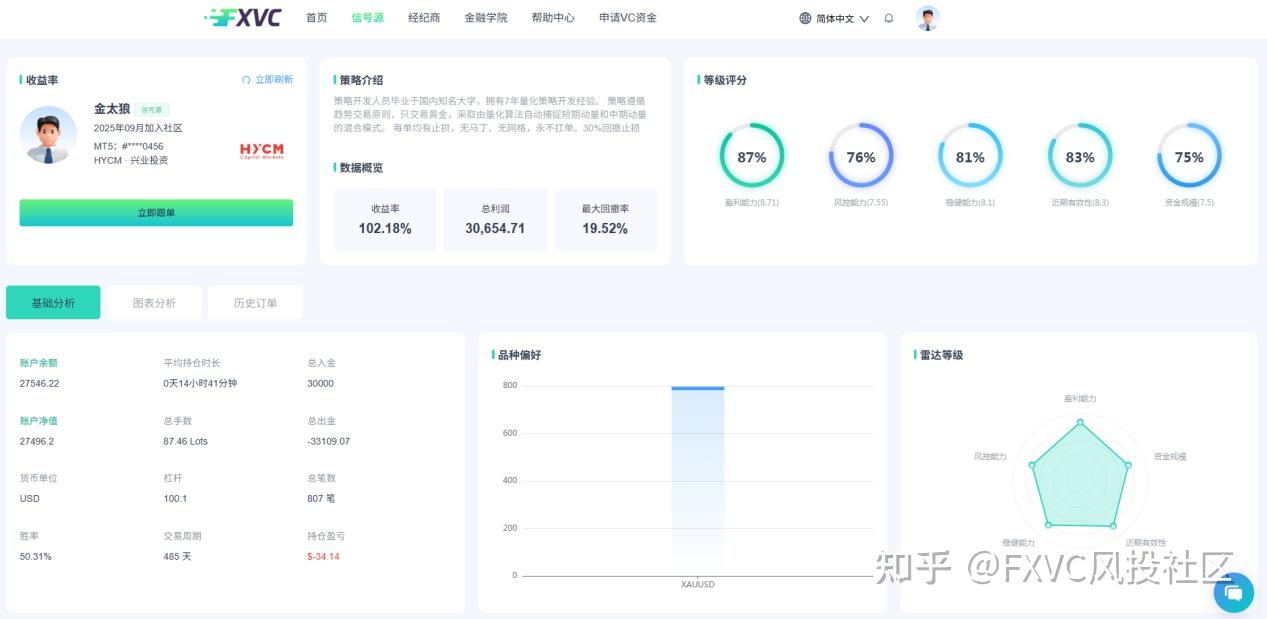Click the 立即跟单 button
1267x619 pixels.
pyautogui.click(x=156, y=213)
